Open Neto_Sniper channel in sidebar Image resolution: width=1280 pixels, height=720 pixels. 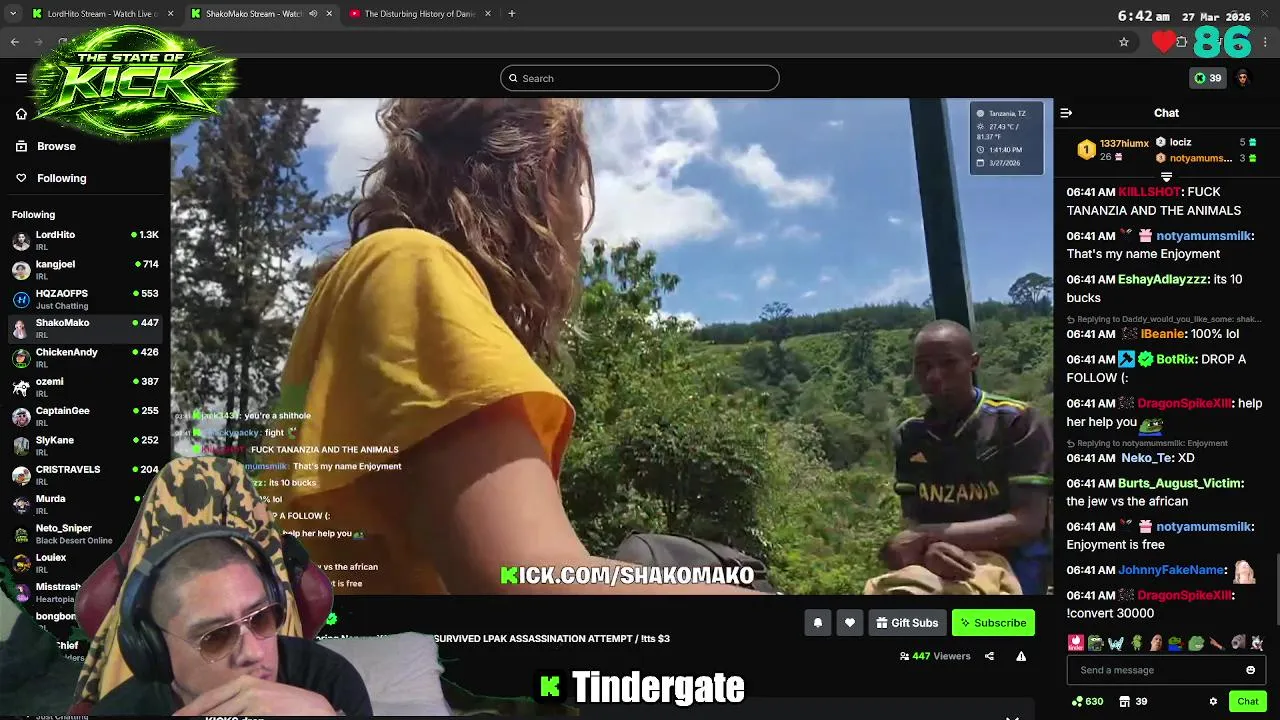tap(85, 533)
